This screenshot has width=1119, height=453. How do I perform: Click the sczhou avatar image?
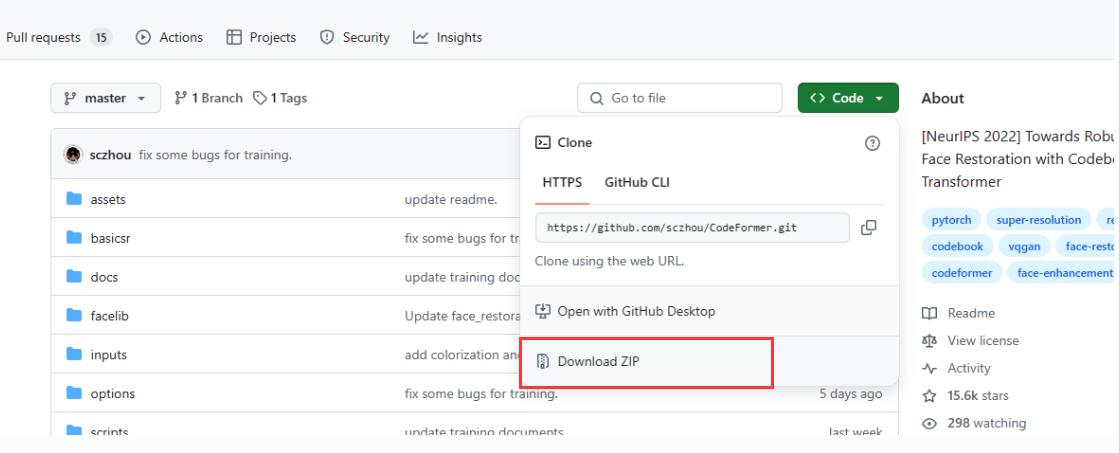(x=73, y=155)
